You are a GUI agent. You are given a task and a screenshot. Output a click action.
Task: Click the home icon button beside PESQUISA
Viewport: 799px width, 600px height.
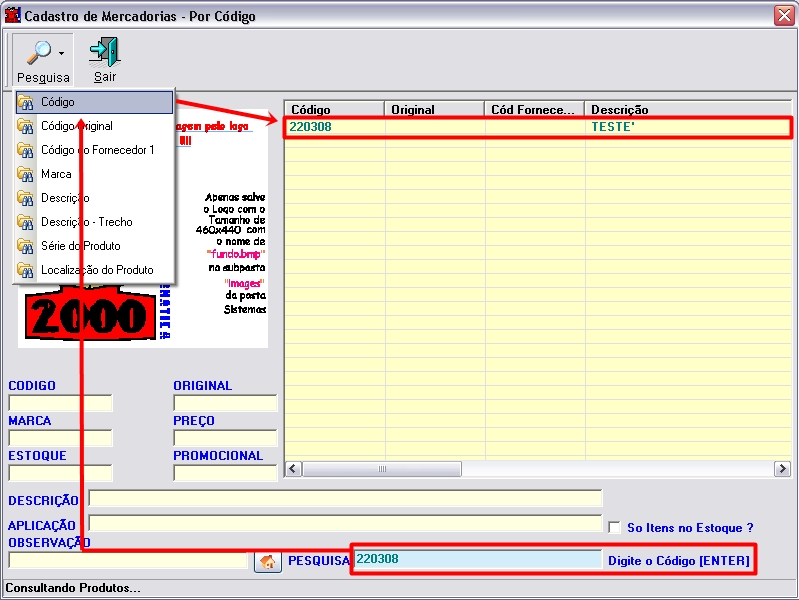coord(267,562)
